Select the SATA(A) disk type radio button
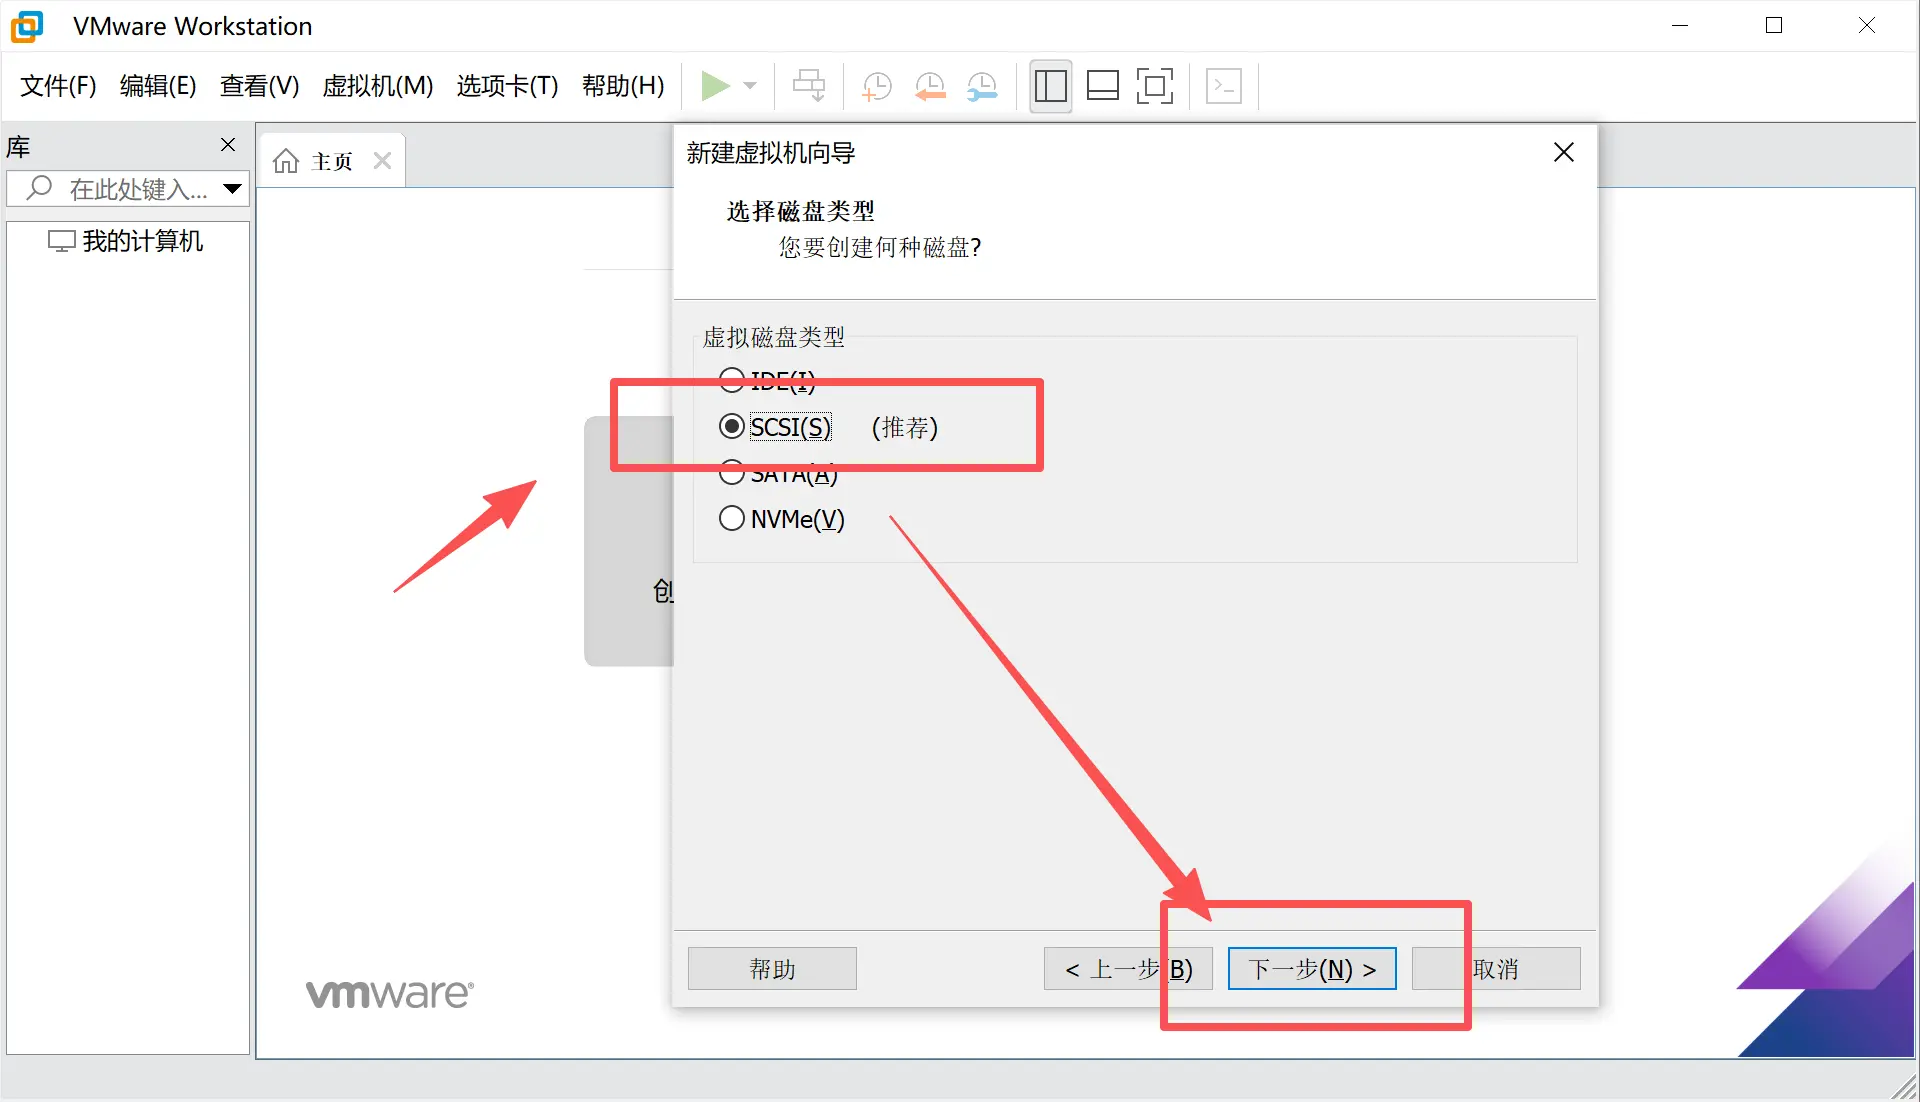The height and width of the screenshot is (1102, 1920). pyautogui.click(x=732, y=472)
